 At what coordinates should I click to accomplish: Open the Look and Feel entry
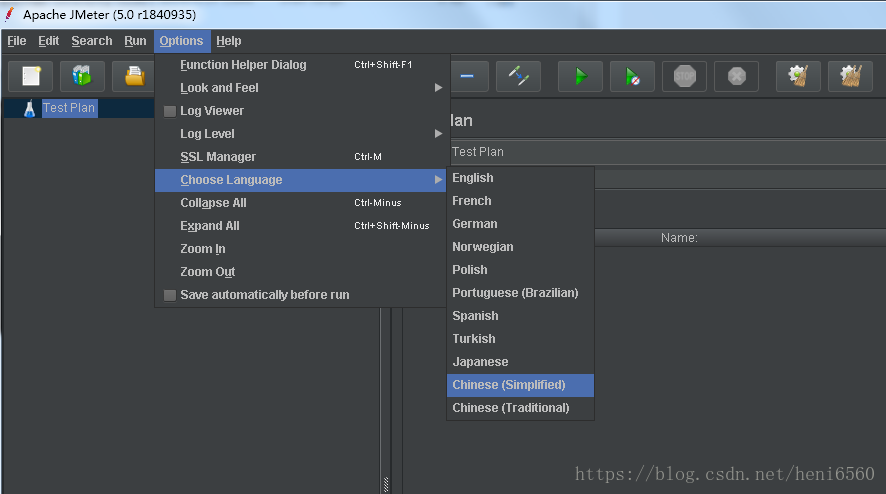[301, 88]
